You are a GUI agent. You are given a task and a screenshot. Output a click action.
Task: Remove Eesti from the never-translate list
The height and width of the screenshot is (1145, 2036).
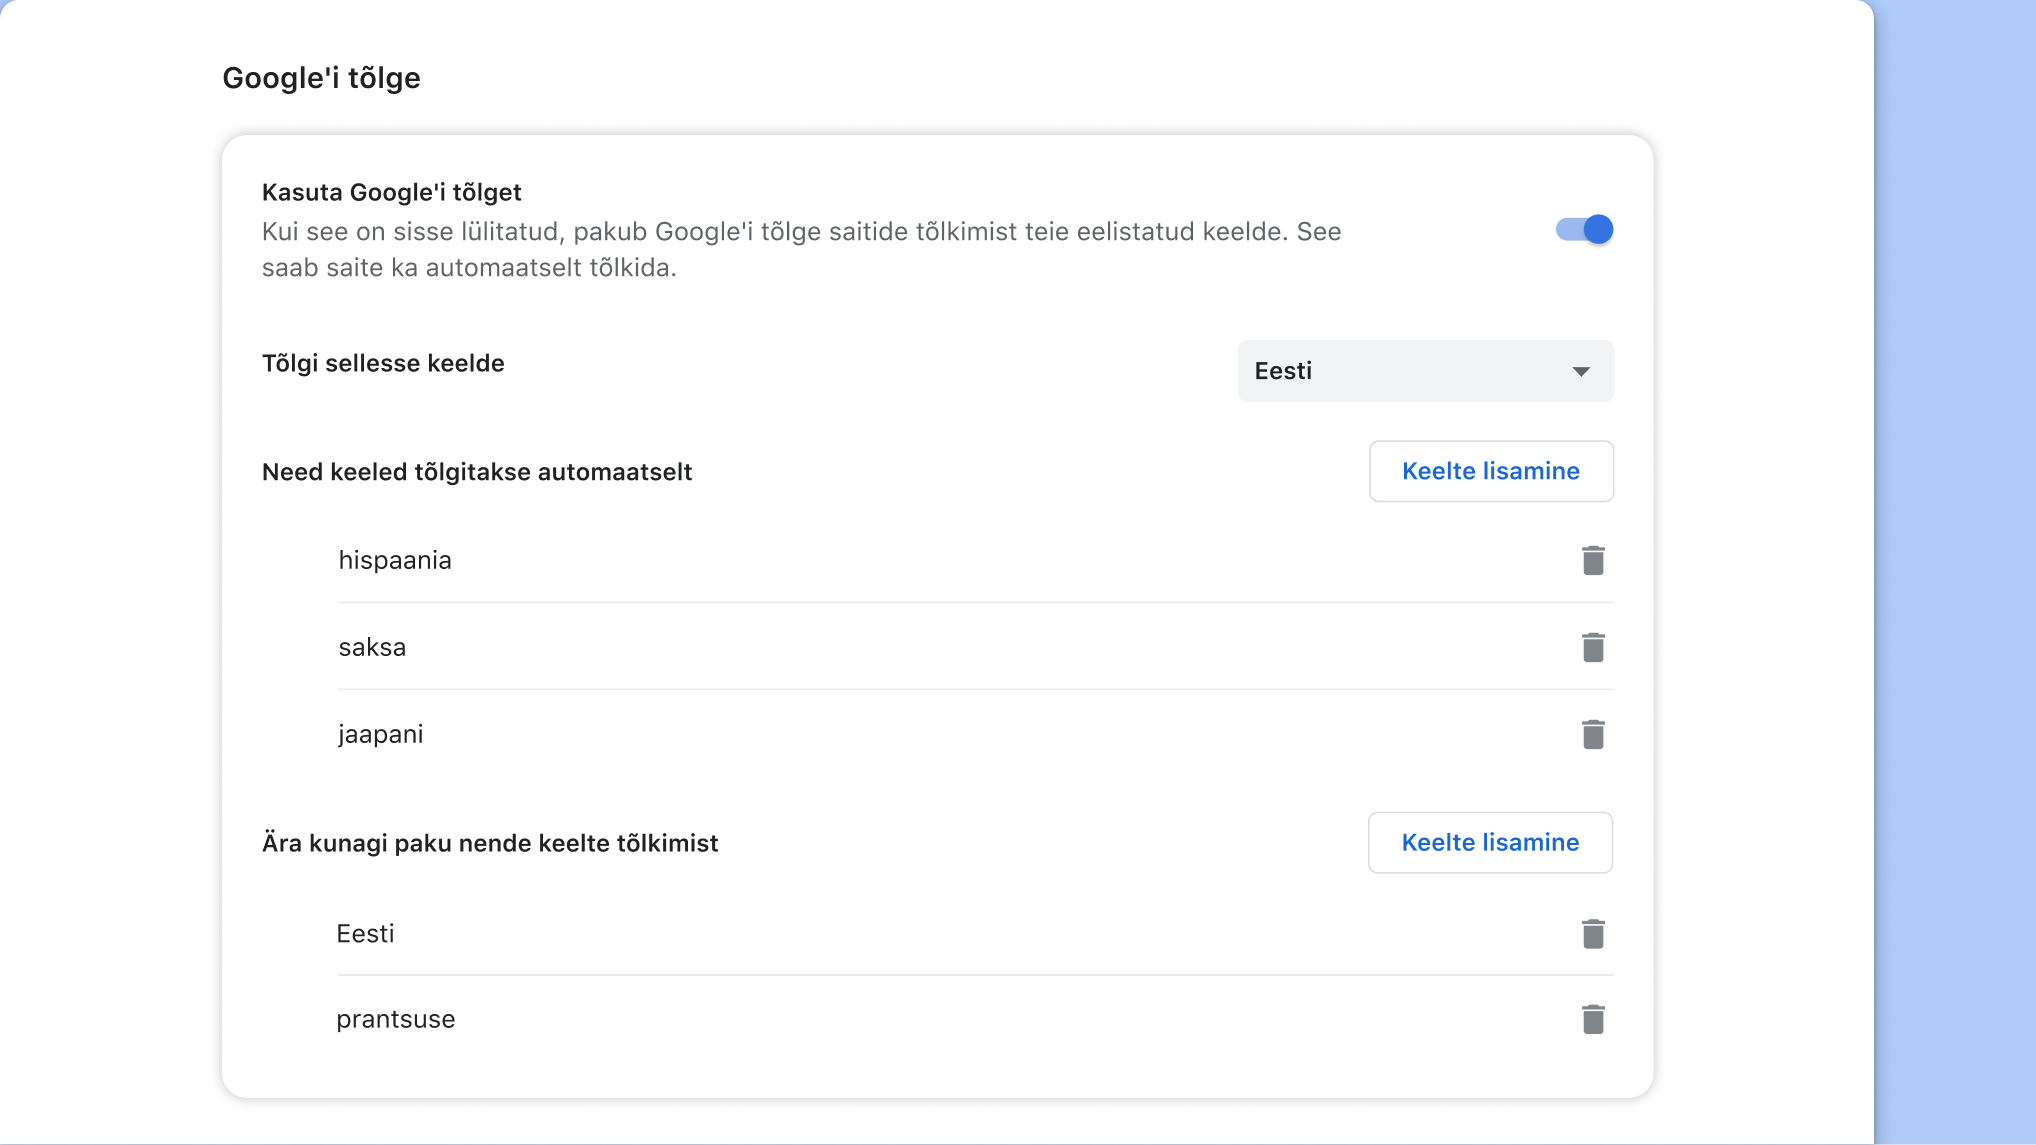(1593, 933)
